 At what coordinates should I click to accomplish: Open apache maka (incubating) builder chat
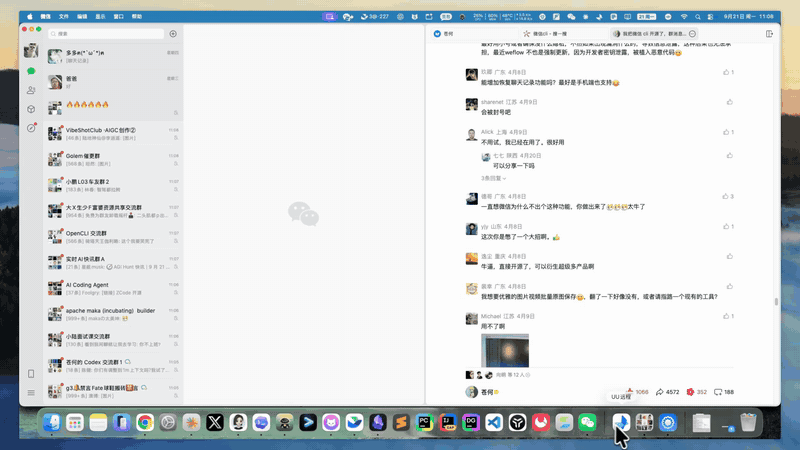pyautogui.click(x=113, y=314)
